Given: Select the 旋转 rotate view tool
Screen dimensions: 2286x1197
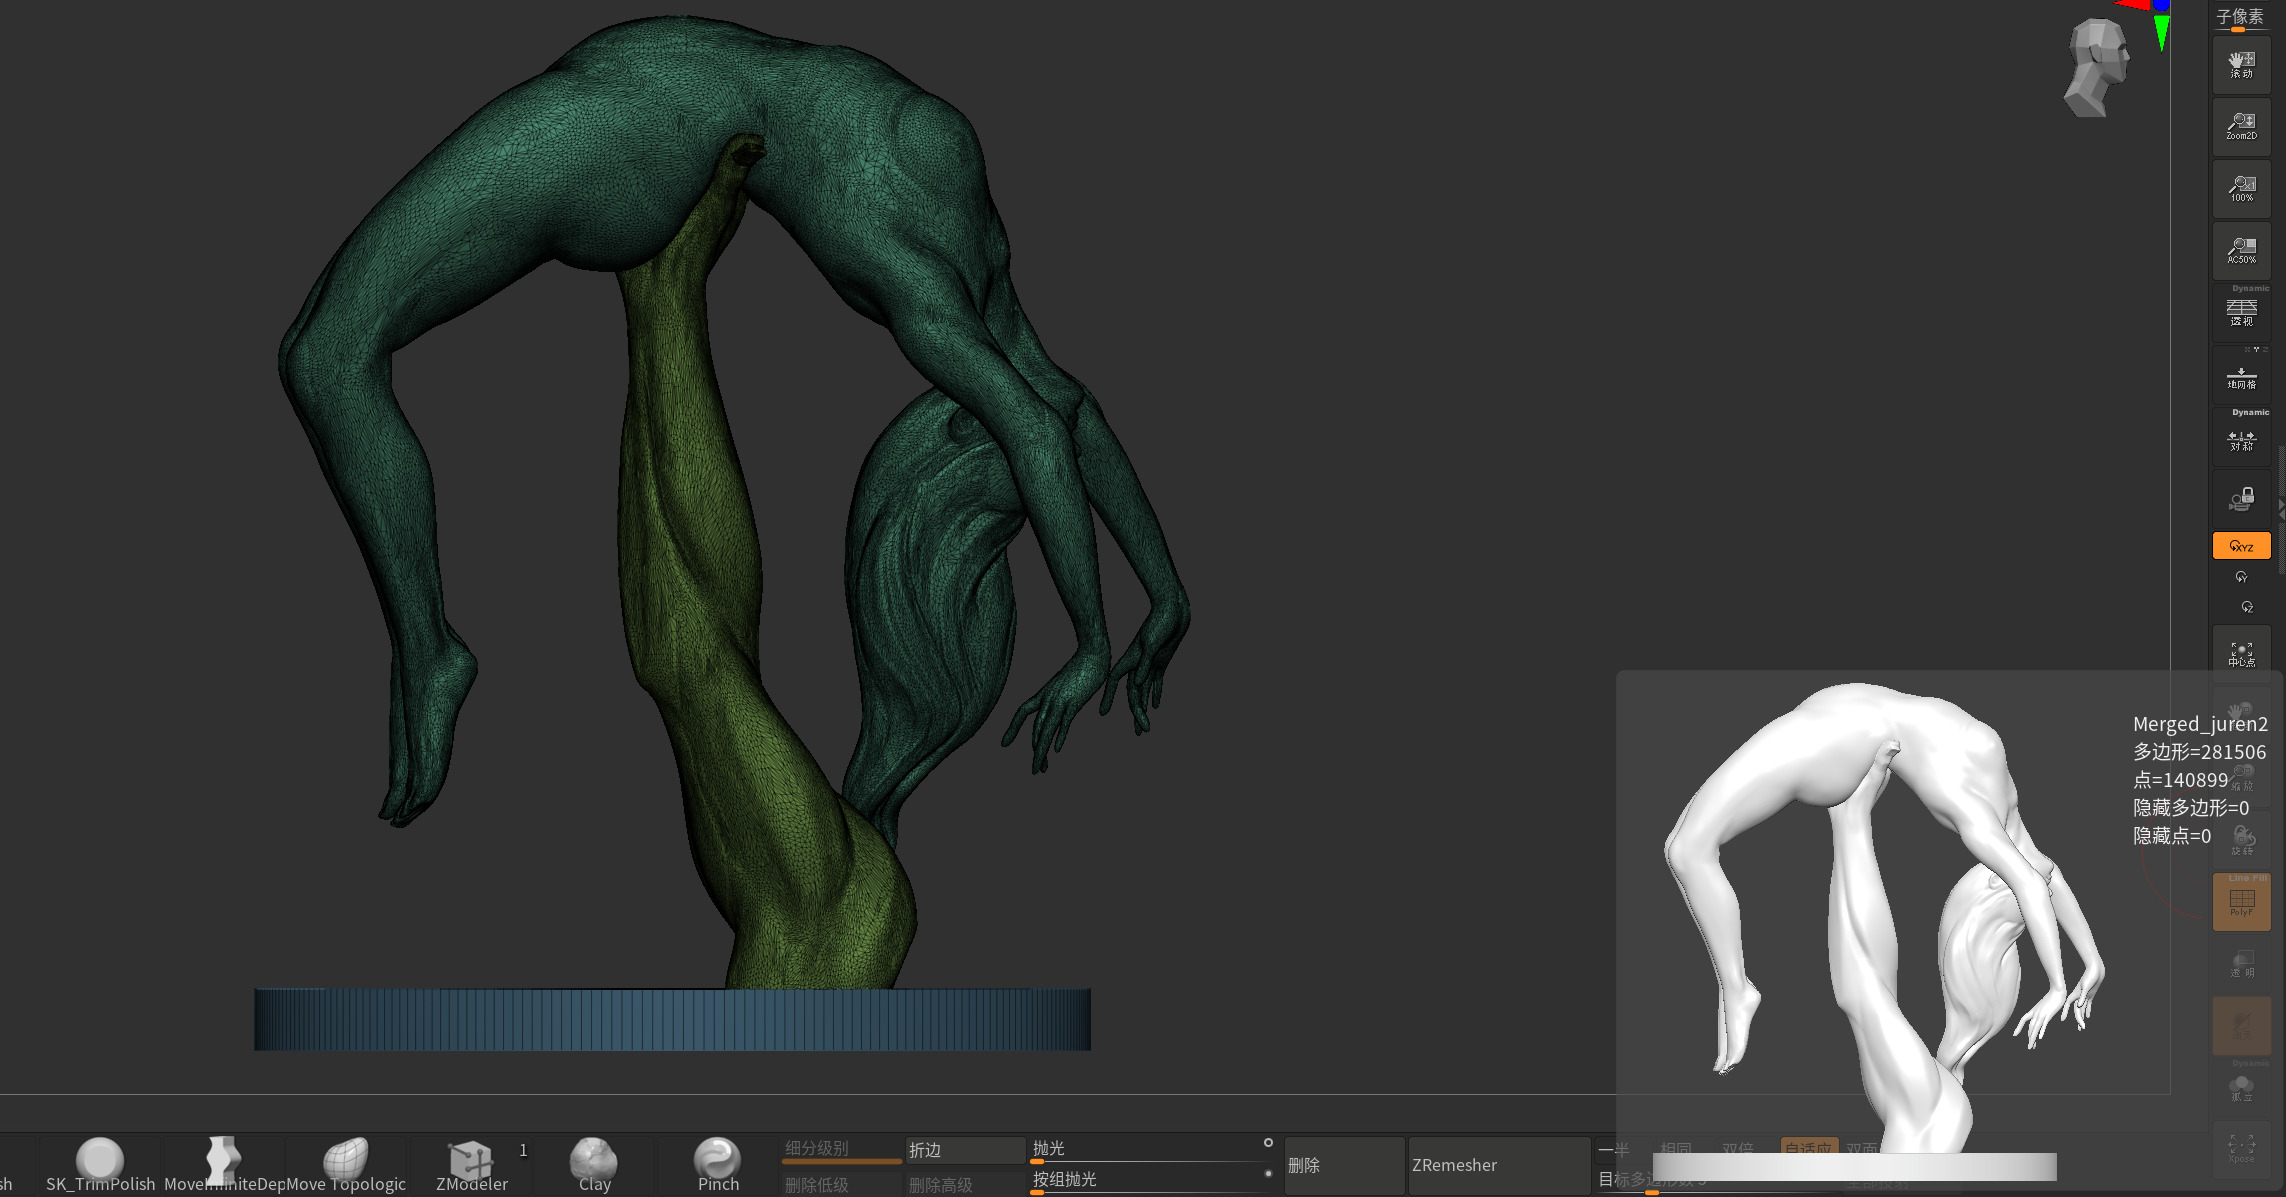Looking at the screenshot, I should pyautogui.click(x=2241, y=840).
